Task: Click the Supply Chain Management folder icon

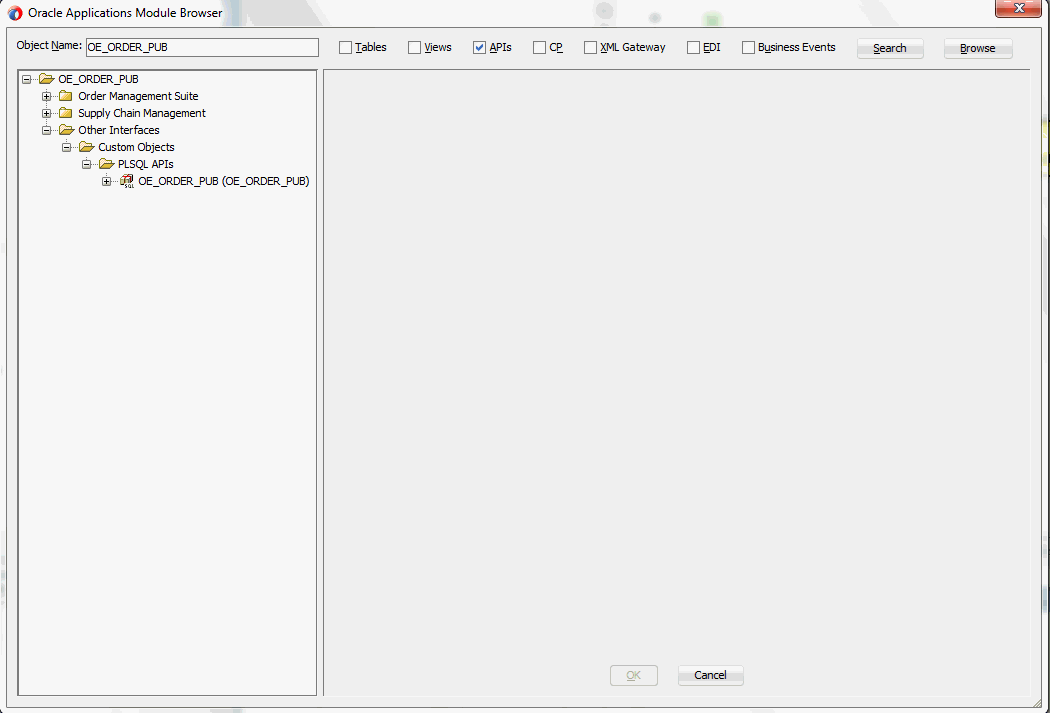Action: [66, 113]
